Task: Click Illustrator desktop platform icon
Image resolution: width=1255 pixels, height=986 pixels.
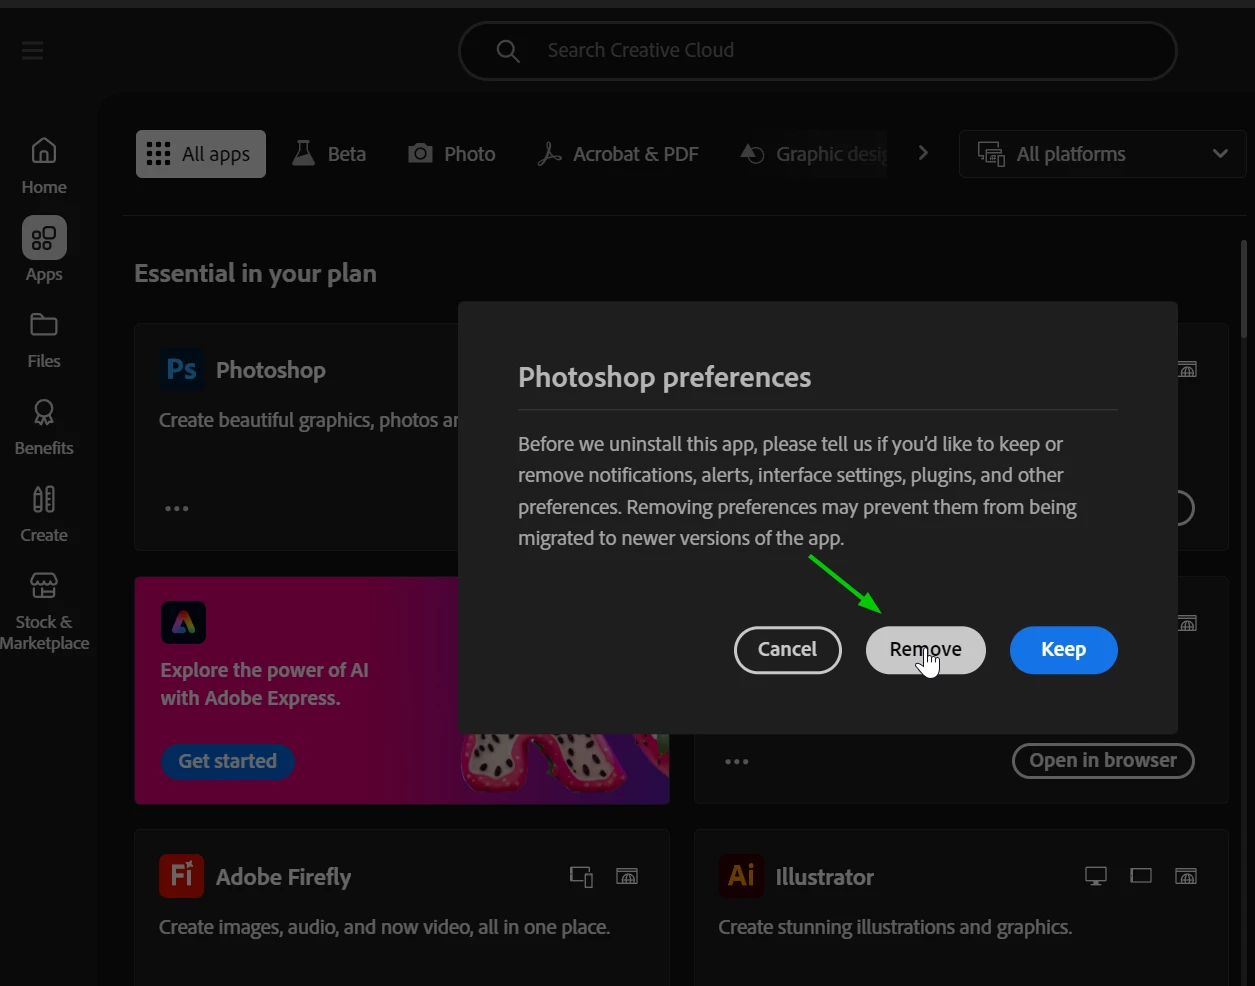Action: pos(1096,876)
